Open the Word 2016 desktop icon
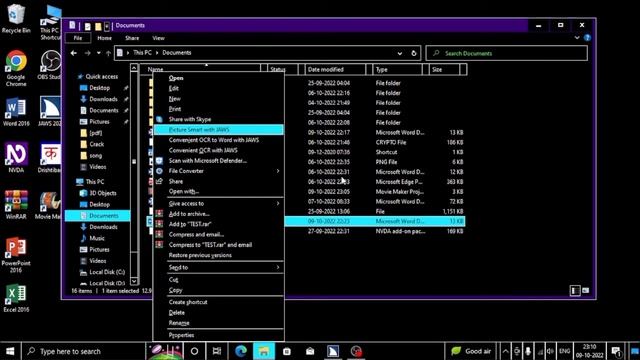 tap(16, 111)
